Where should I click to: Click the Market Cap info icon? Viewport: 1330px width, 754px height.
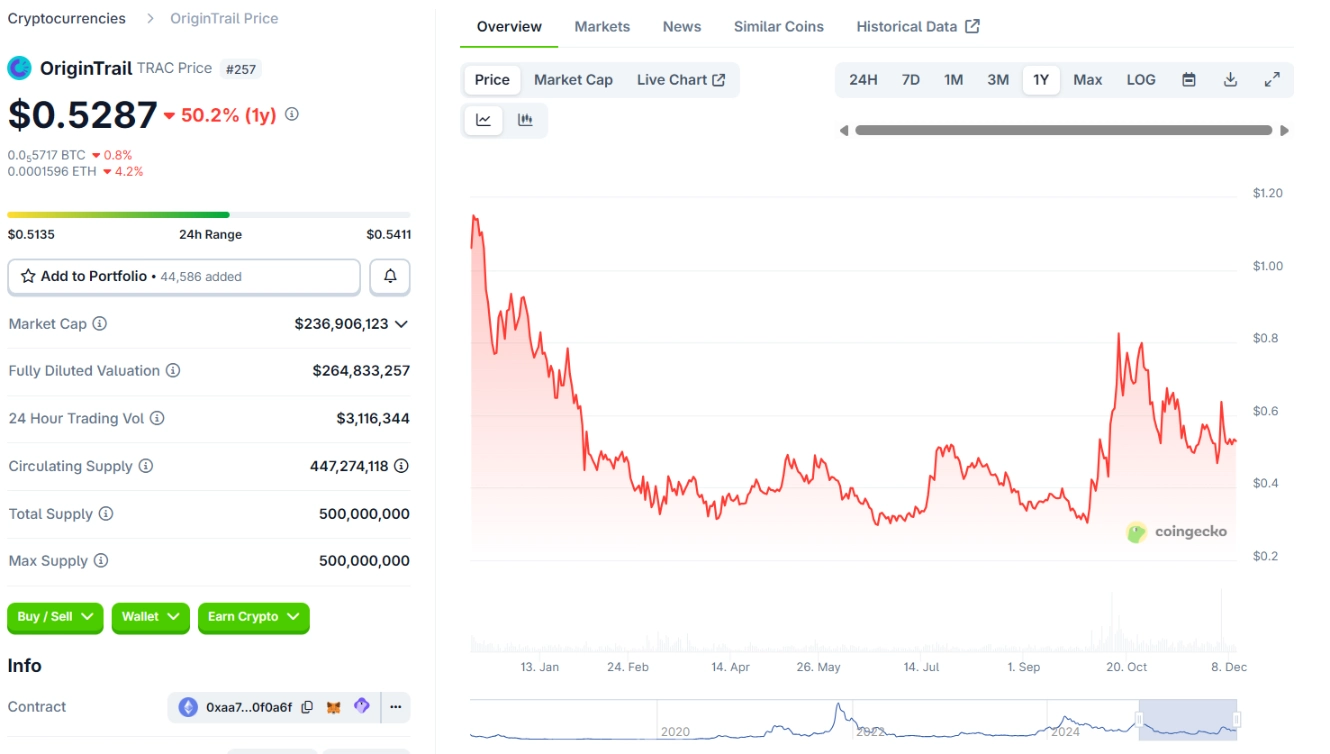pyautogui.click(x=100, y=324)
